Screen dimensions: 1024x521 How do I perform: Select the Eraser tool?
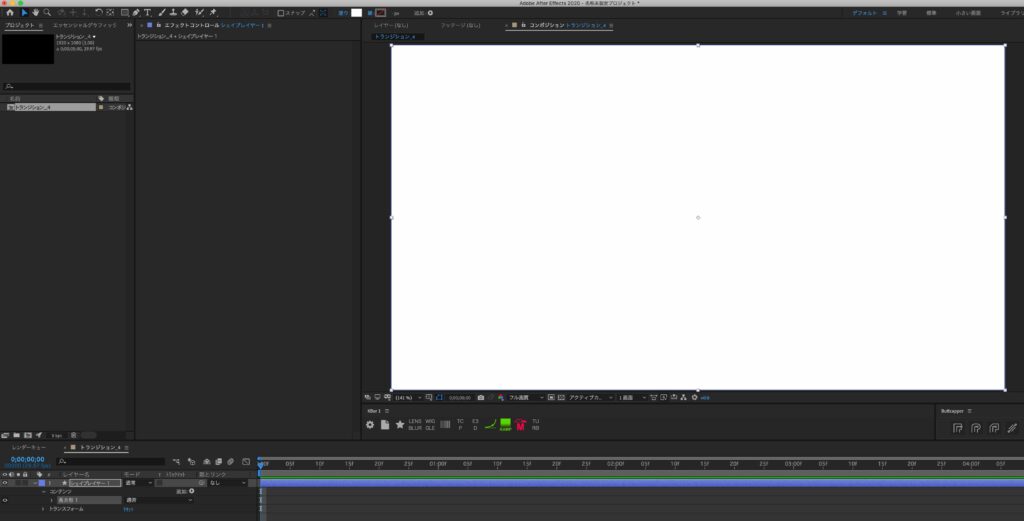pos(185,12)
